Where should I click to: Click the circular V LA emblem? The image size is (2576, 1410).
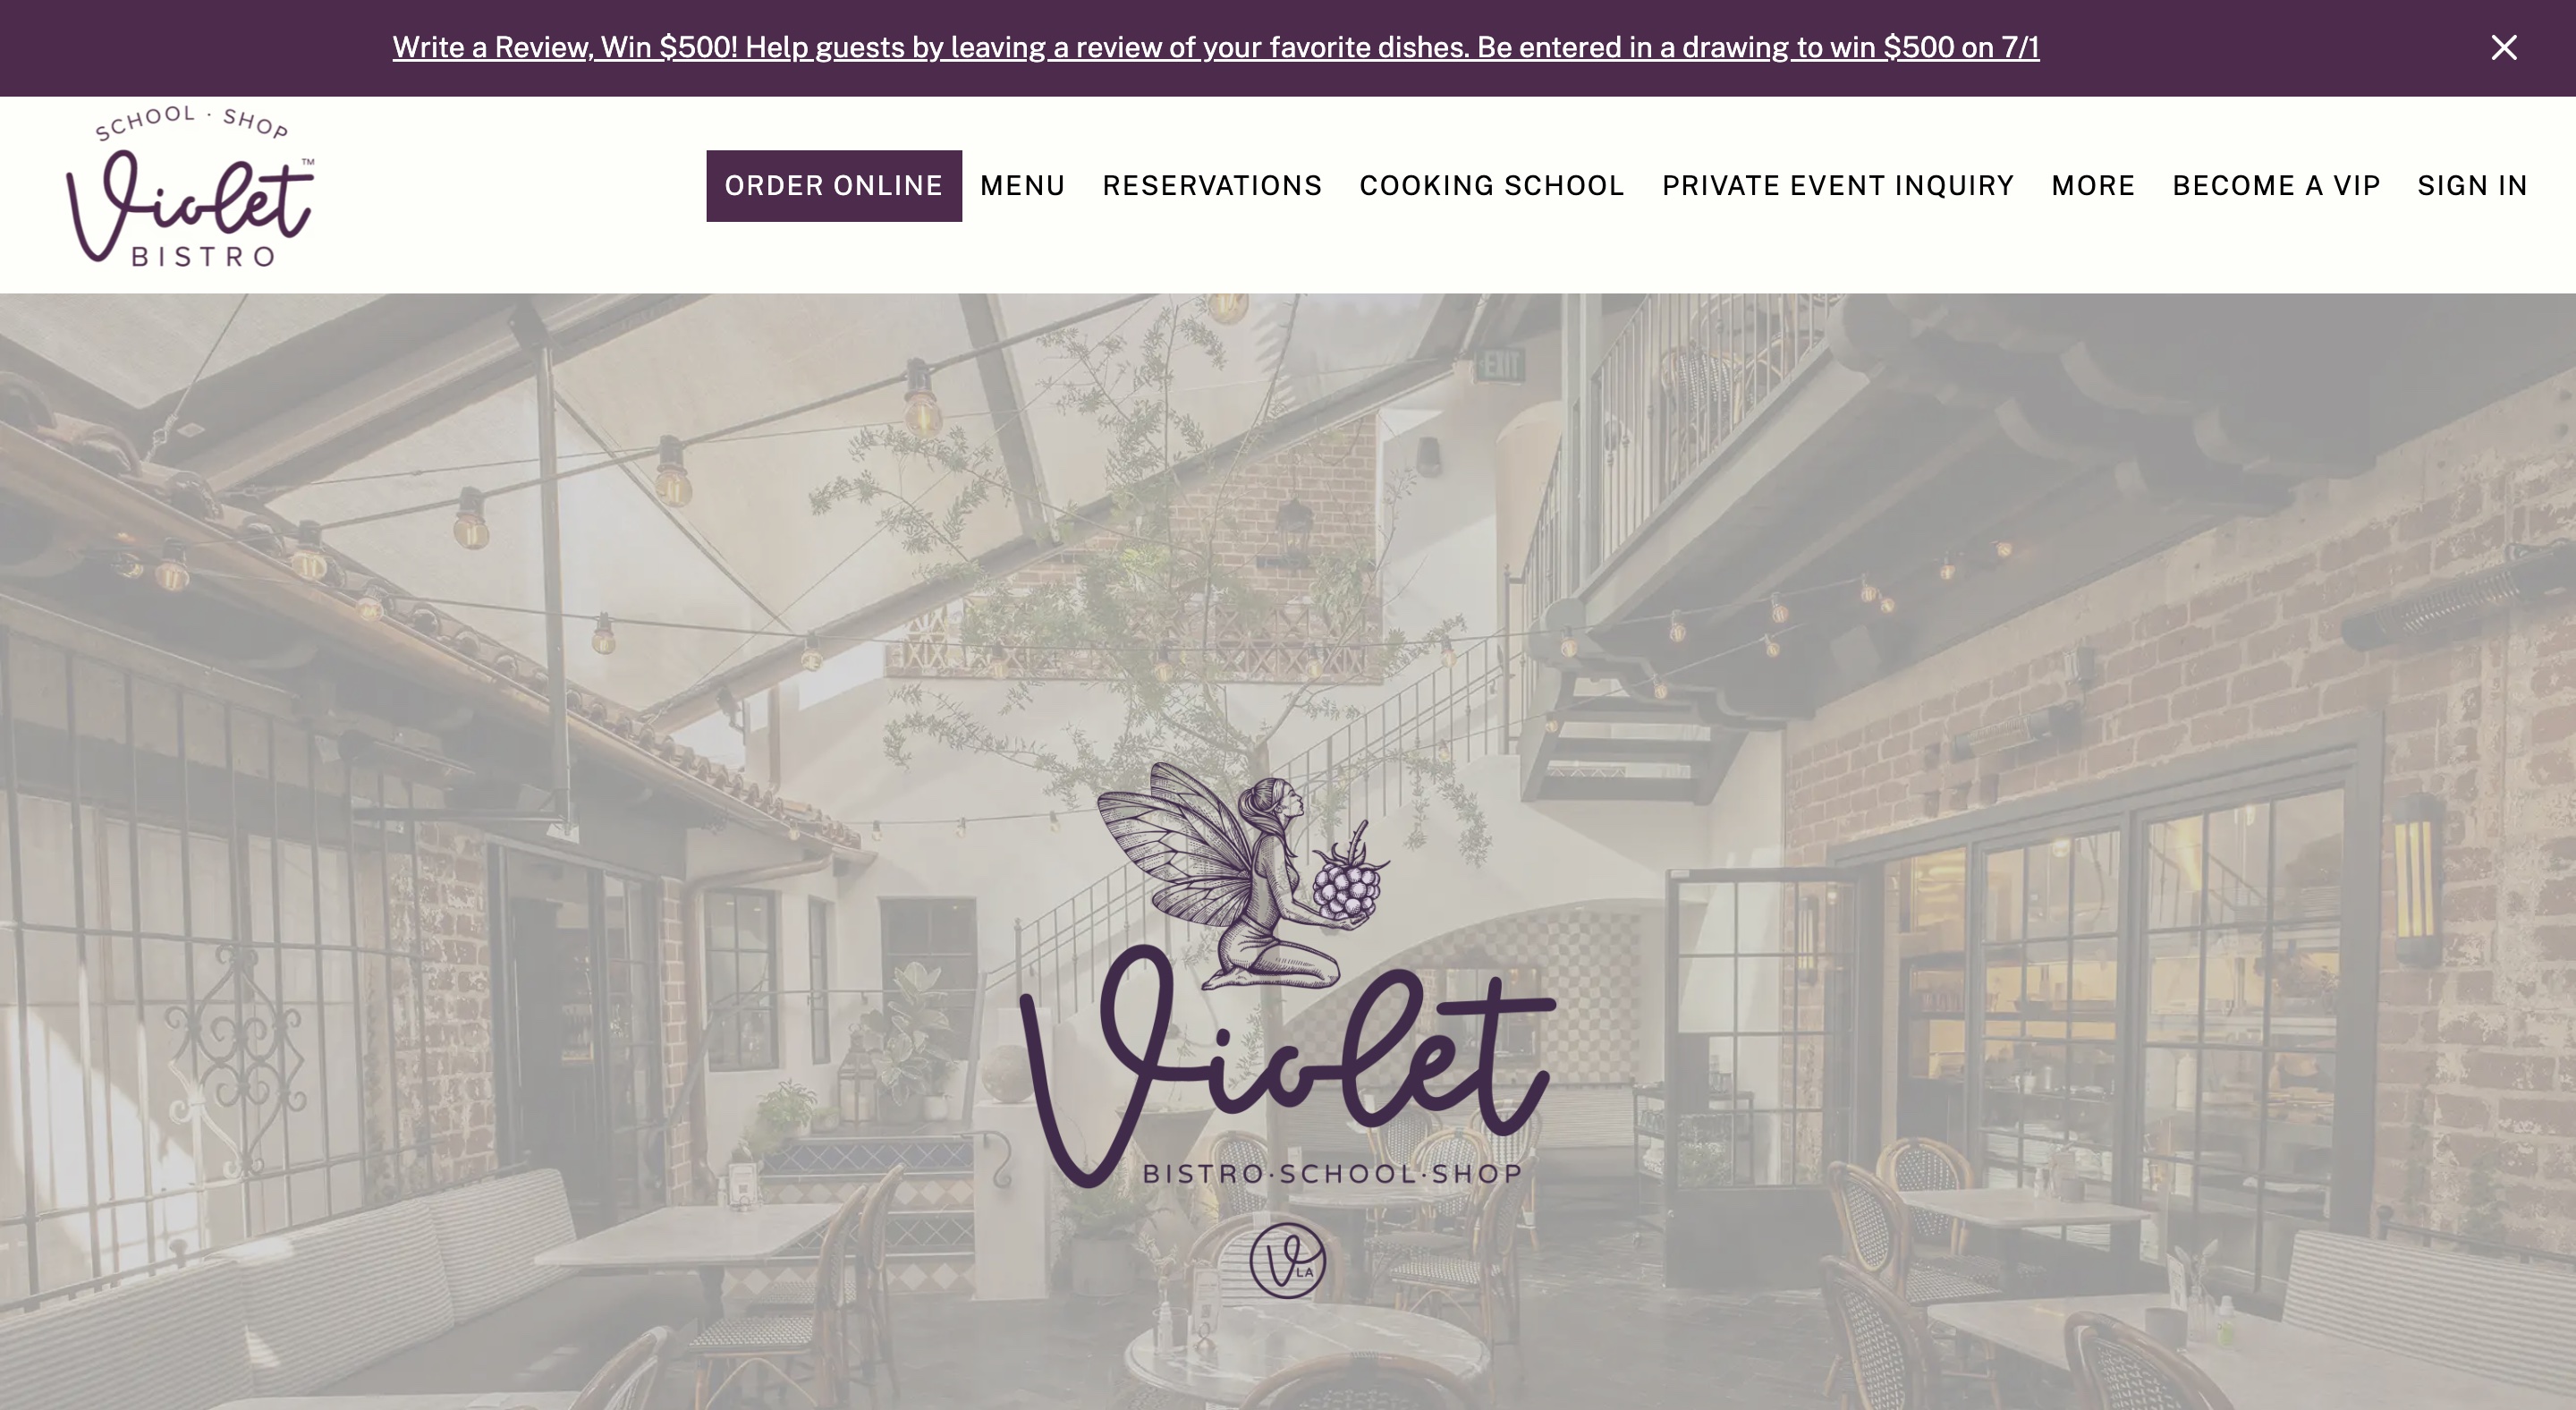click(x=1287, y=1260)
